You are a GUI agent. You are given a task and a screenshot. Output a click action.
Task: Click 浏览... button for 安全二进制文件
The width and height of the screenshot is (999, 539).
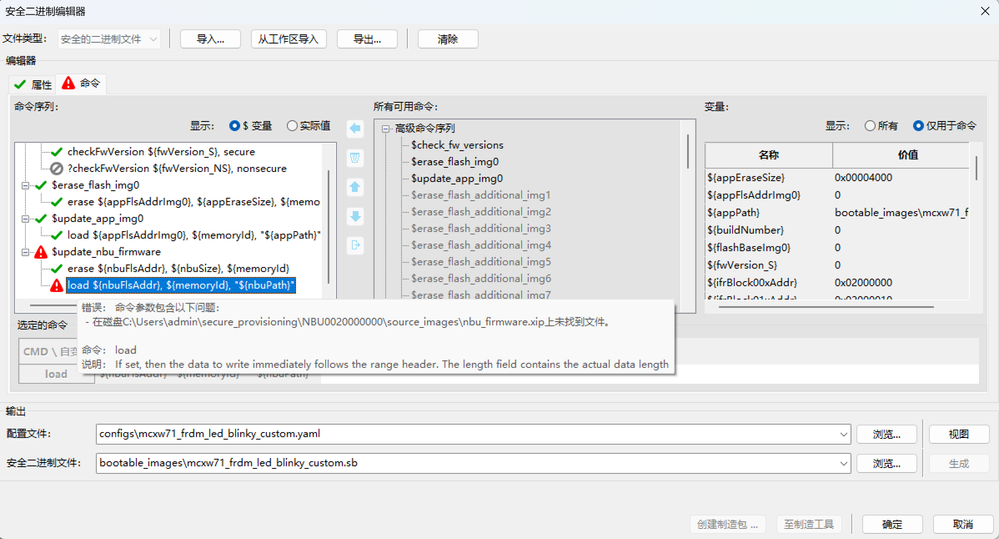(x=887, y=463)
